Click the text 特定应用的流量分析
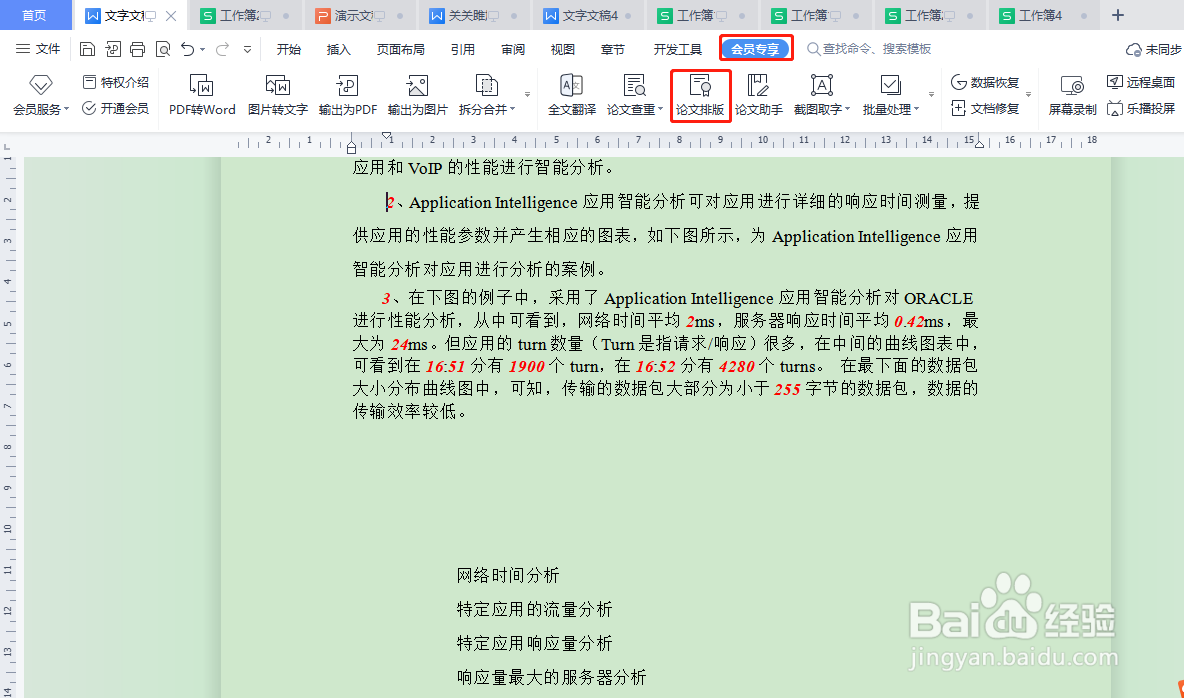Viewport: 1184px width, 698px height. click(x=535, y=610)
